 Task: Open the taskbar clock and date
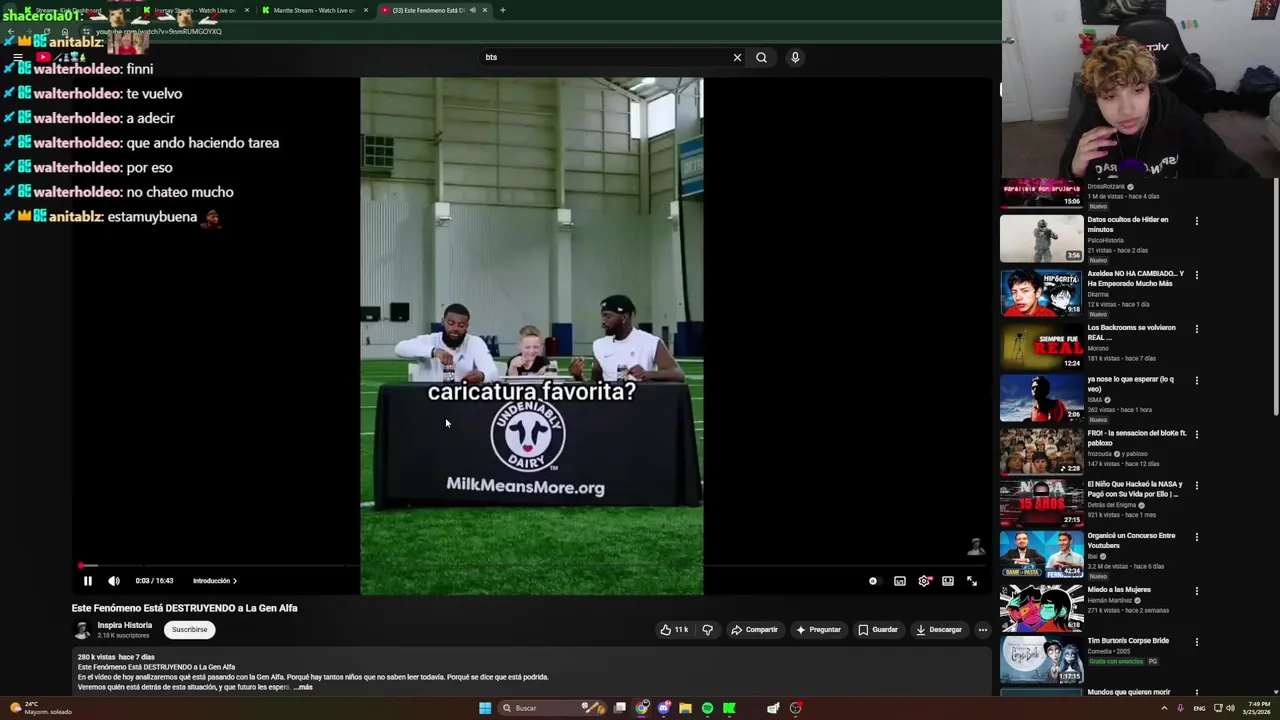[x=1257, y=708]
